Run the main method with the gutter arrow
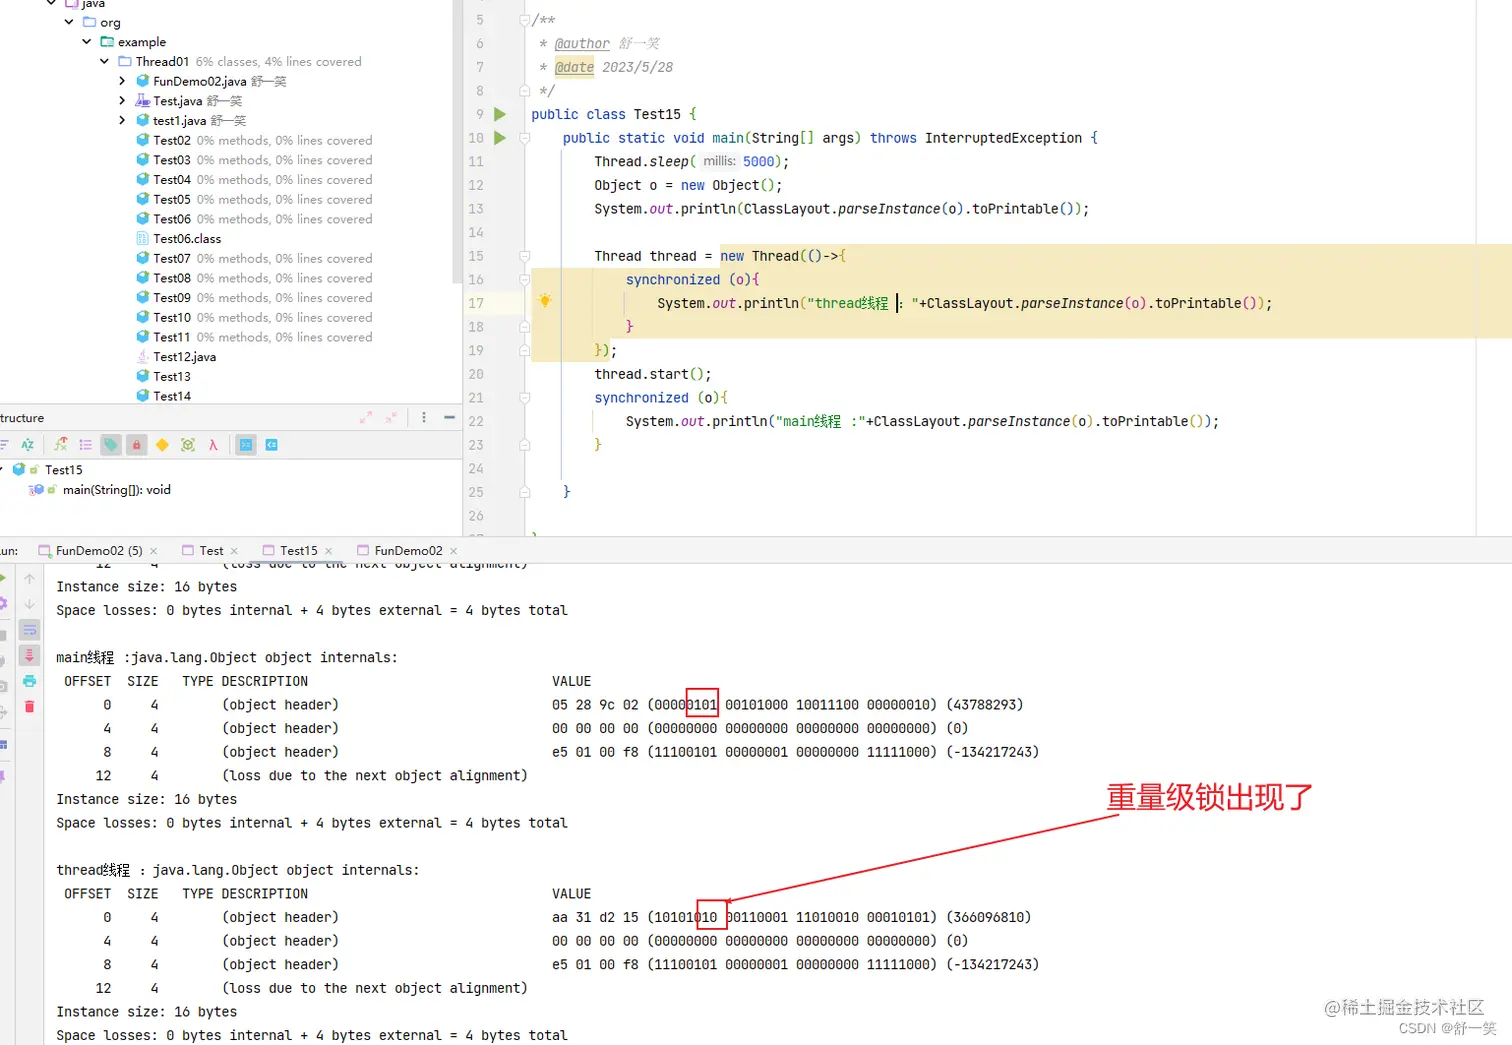This screenshot has width=1512, height=1045. click(500, 138)
